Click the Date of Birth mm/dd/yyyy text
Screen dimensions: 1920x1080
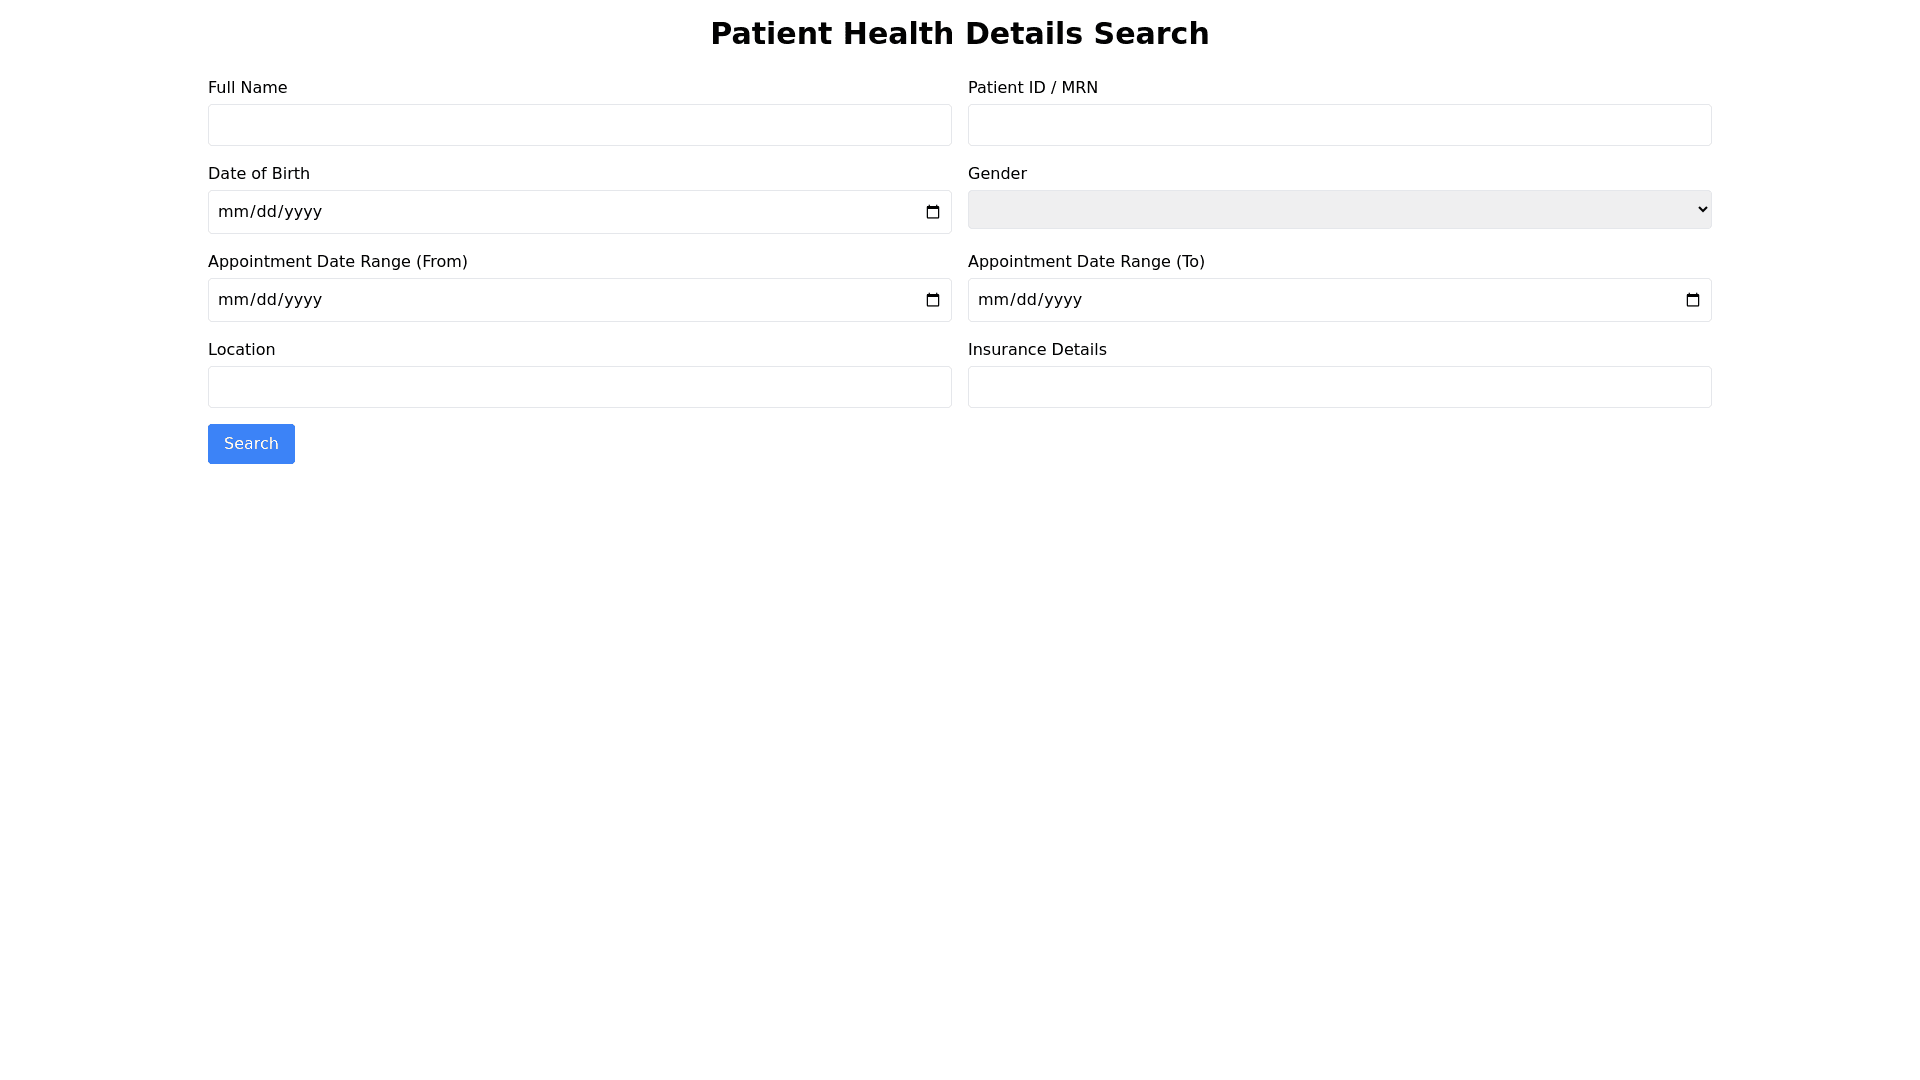[x=270, y=212]
